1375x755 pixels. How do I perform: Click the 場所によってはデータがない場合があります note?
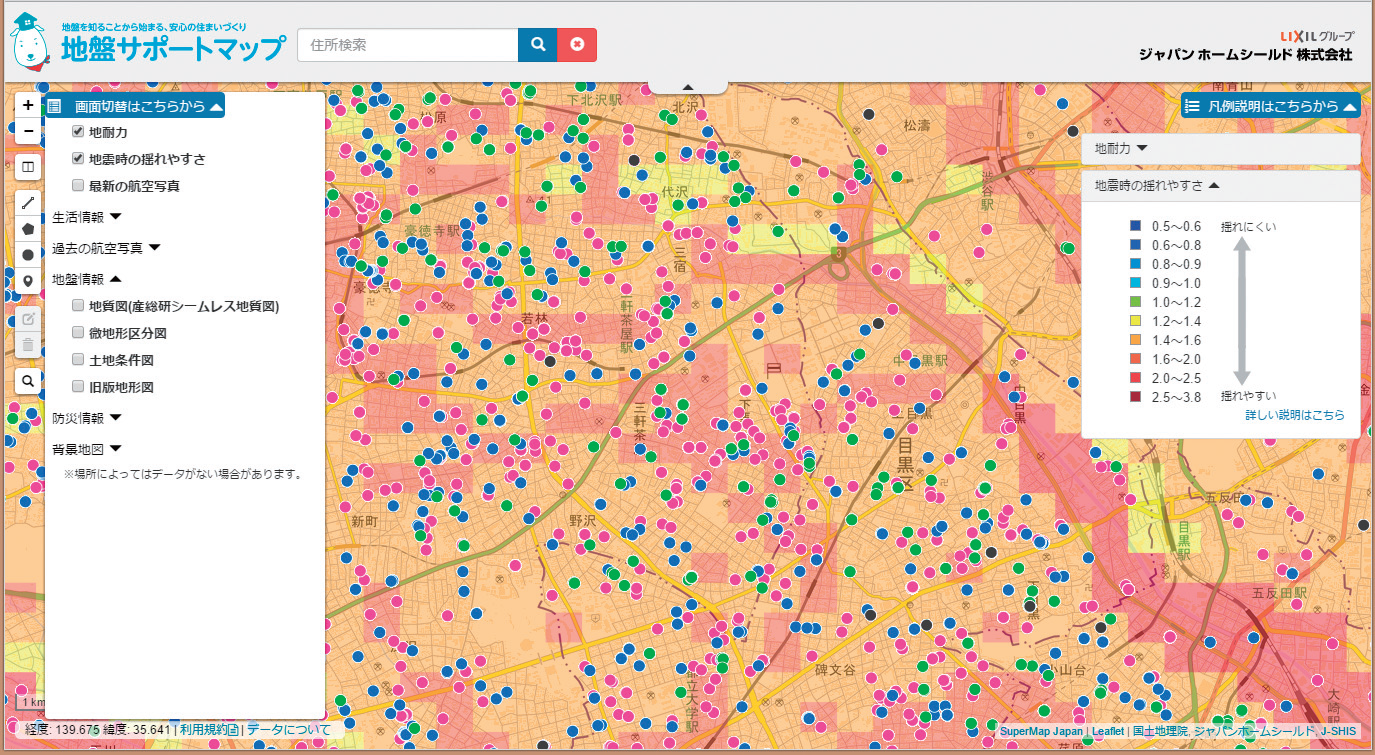tap(183, 473)
